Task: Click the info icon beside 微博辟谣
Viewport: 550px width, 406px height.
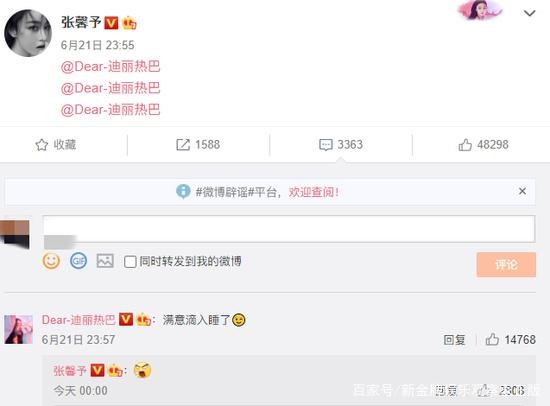Action: (x=183, y=191)
